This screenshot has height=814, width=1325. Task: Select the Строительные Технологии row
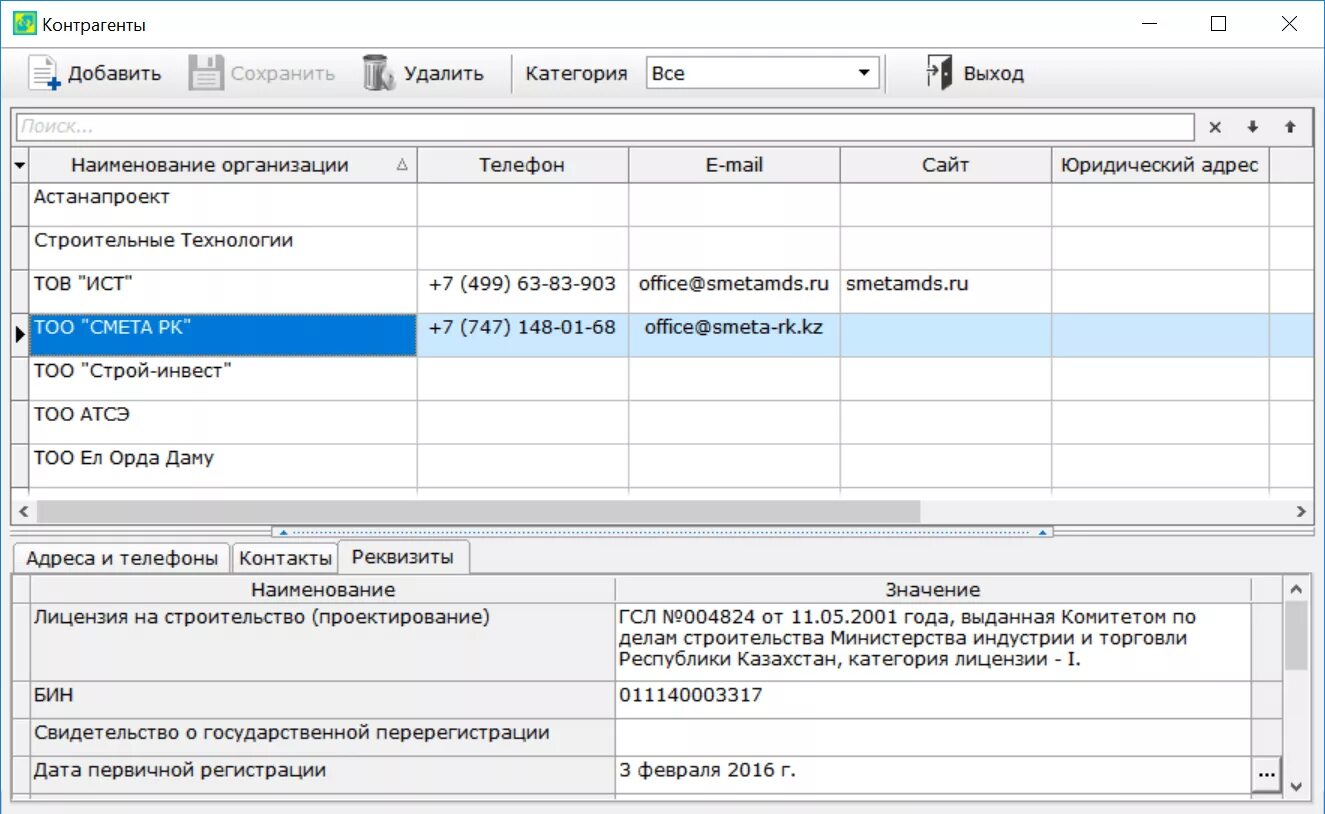click(223, 248)
